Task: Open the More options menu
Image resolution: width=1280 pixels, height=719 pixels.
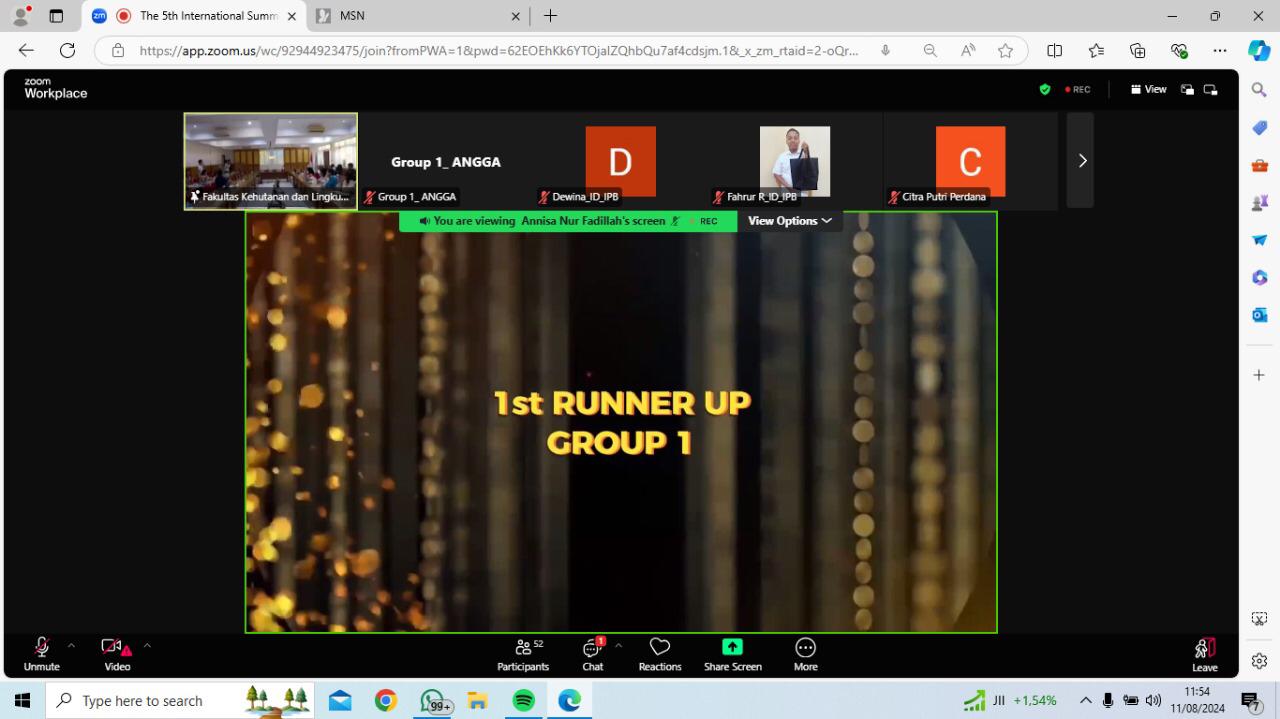Action: pos(805,654)
